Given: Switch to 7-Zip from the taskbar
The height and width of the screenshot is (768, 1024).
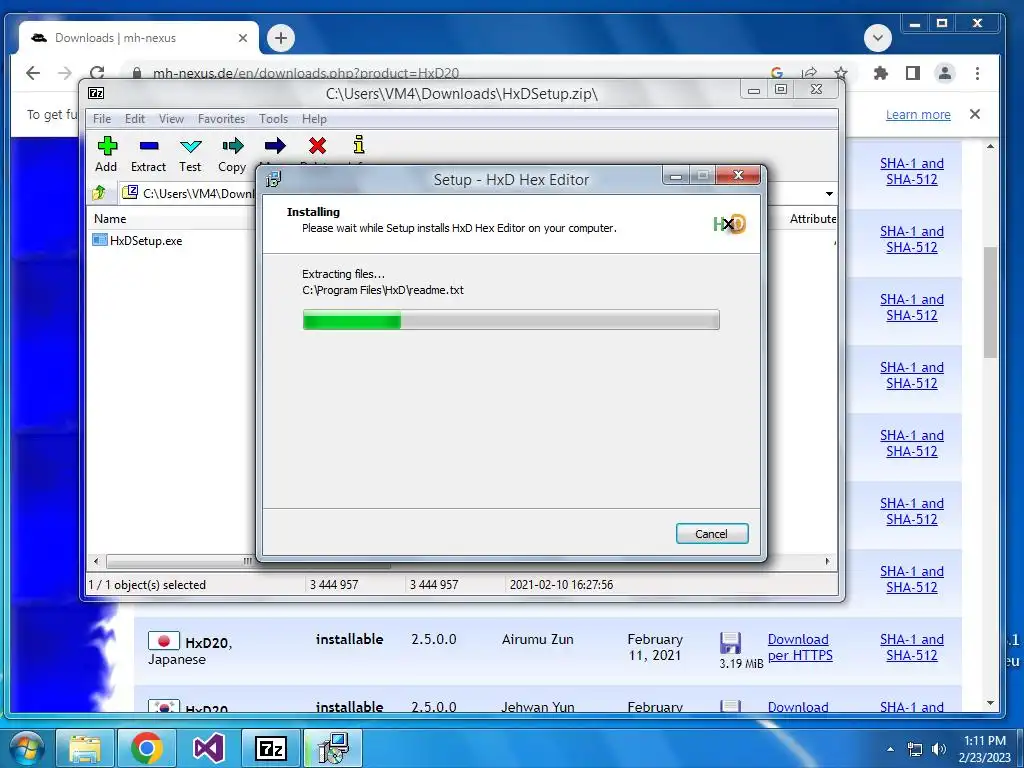Looking at the screenshot, I should (x=271, y=748).
